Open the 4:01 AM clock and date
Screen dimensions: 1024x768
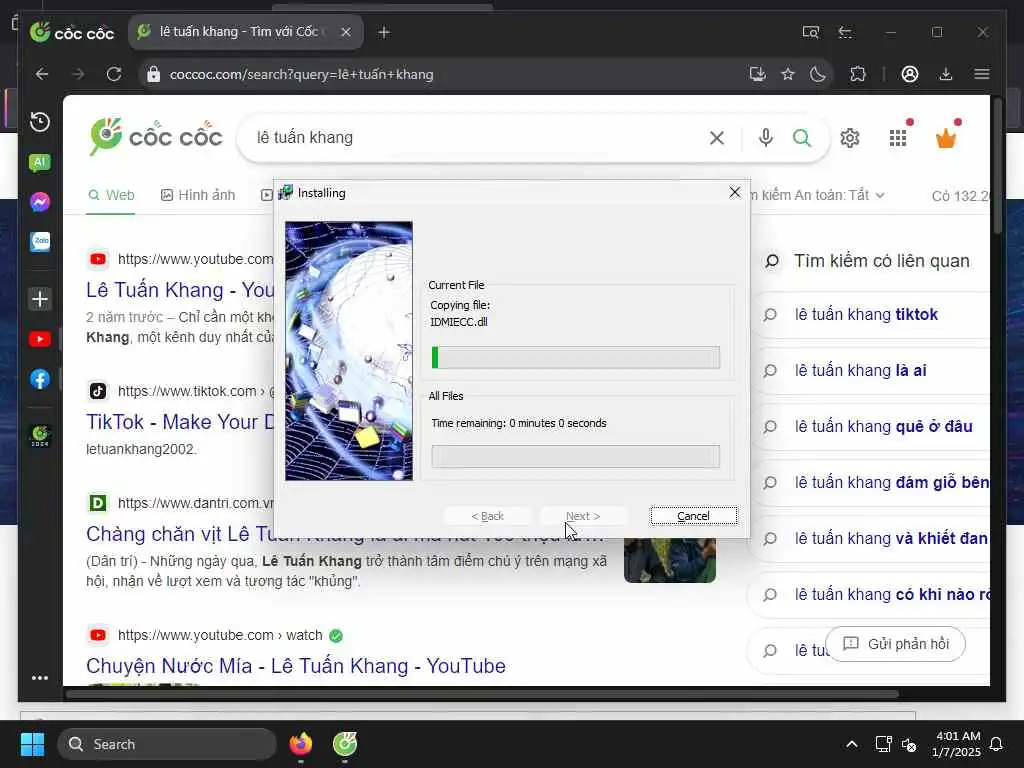(x=956, y=744)
